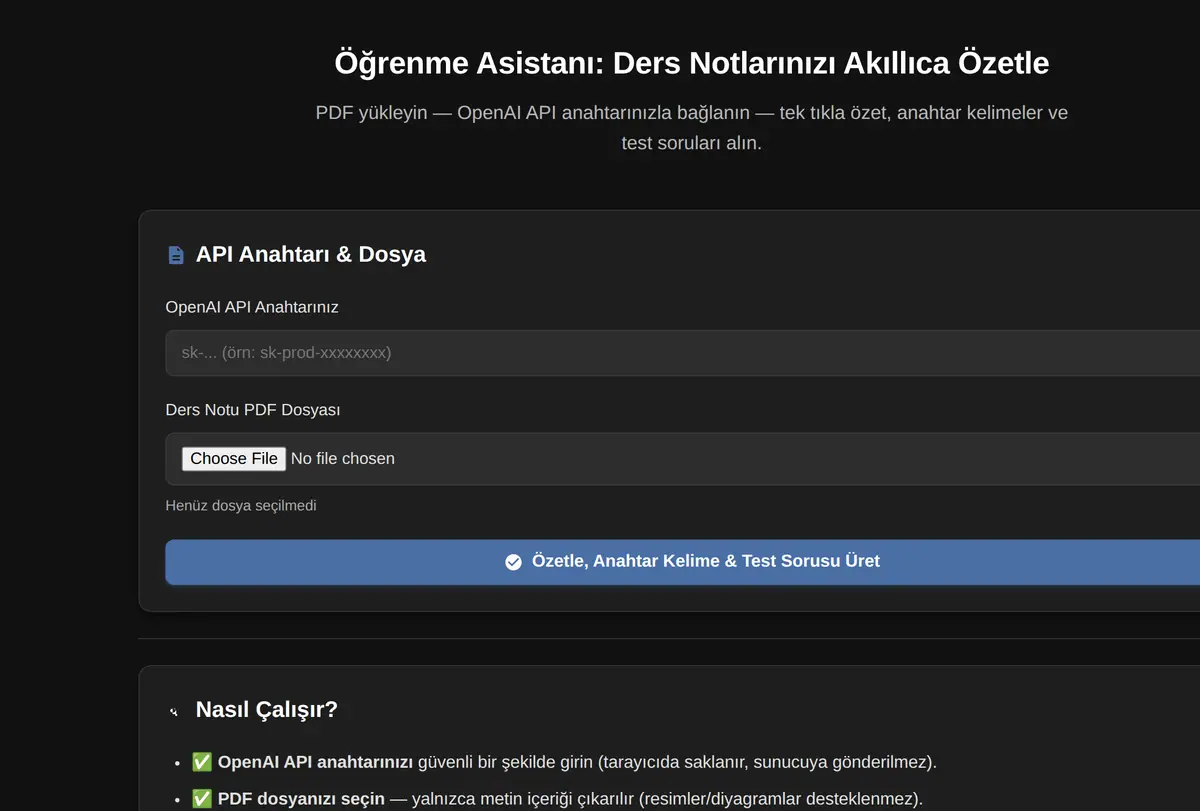Click the Özetle, Anahtar Kelime & Test Sorusu Üret button
The image size is (1200, 811).
tap(683, 562)
